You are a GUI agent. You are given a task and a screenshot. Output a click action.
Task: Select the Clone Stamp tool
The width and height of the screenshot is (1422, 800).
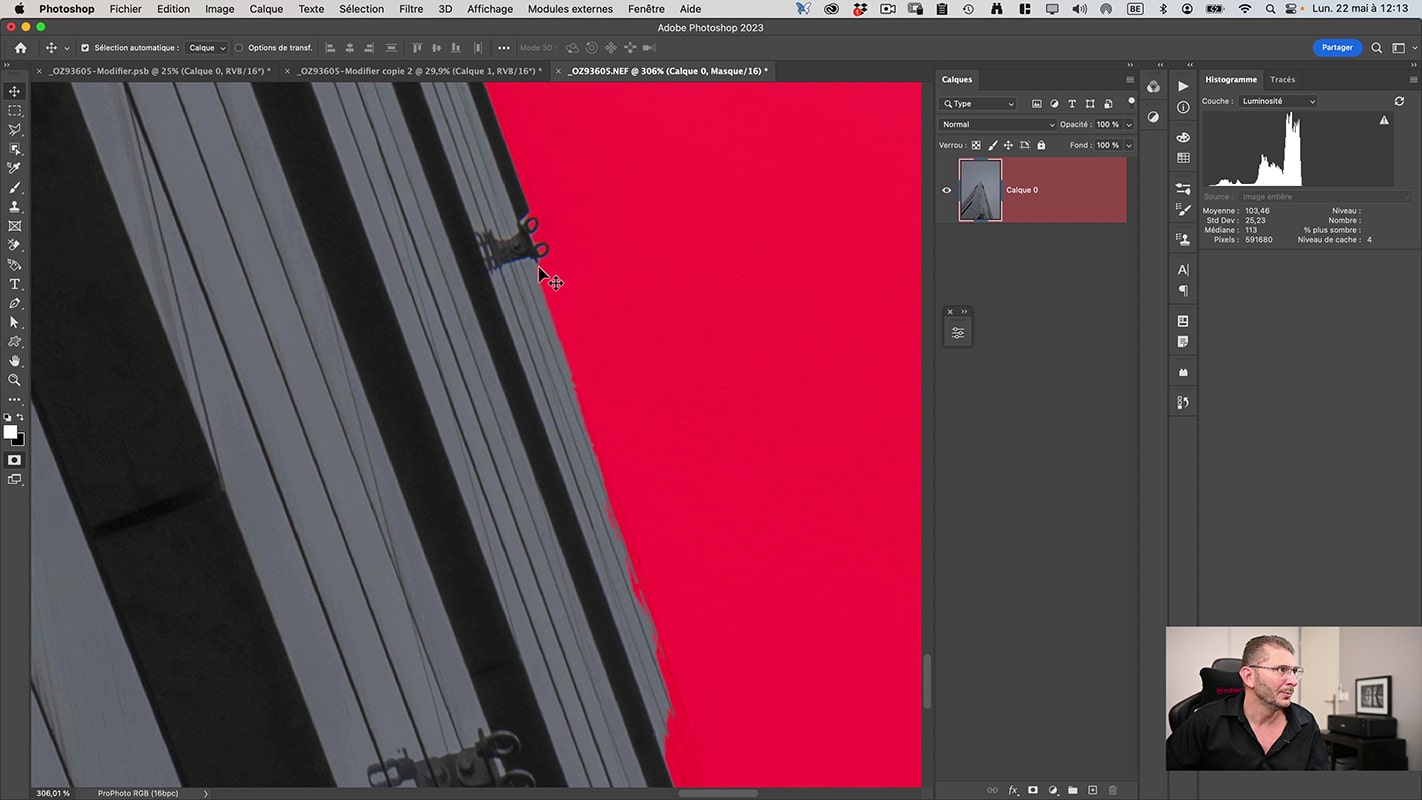[x=14, y=207]
